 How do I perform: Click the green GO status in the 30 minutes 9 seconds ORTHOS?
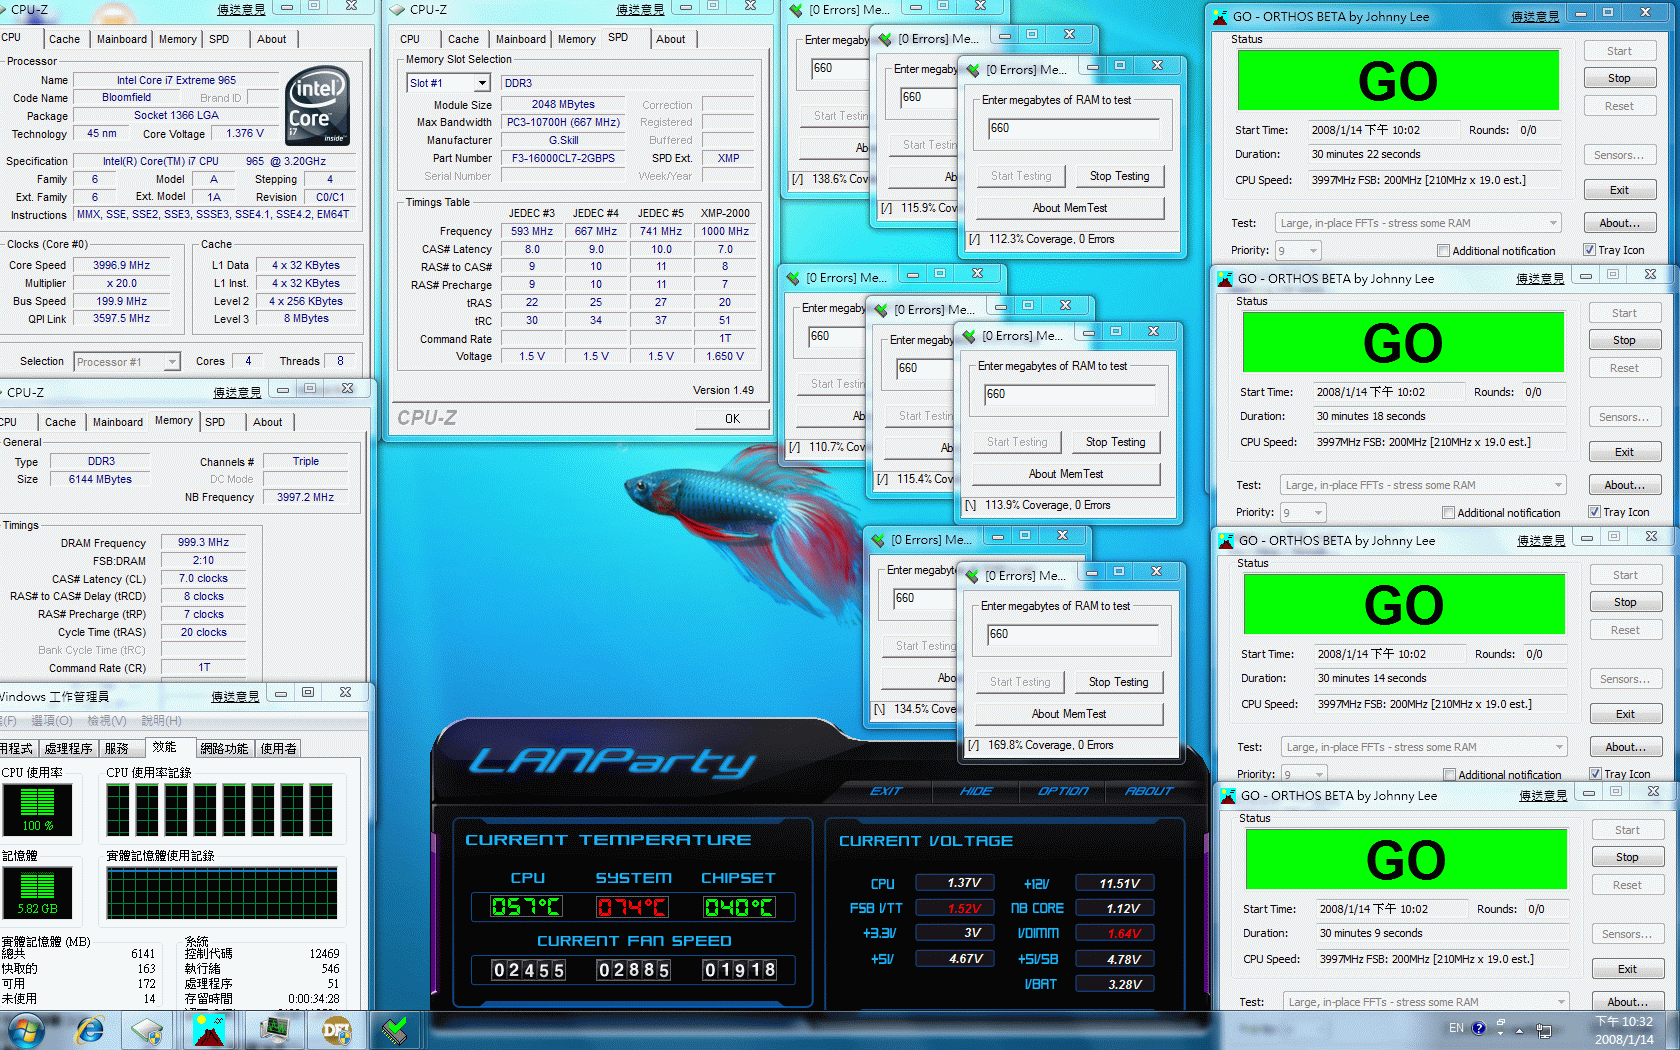(1406, 859)
